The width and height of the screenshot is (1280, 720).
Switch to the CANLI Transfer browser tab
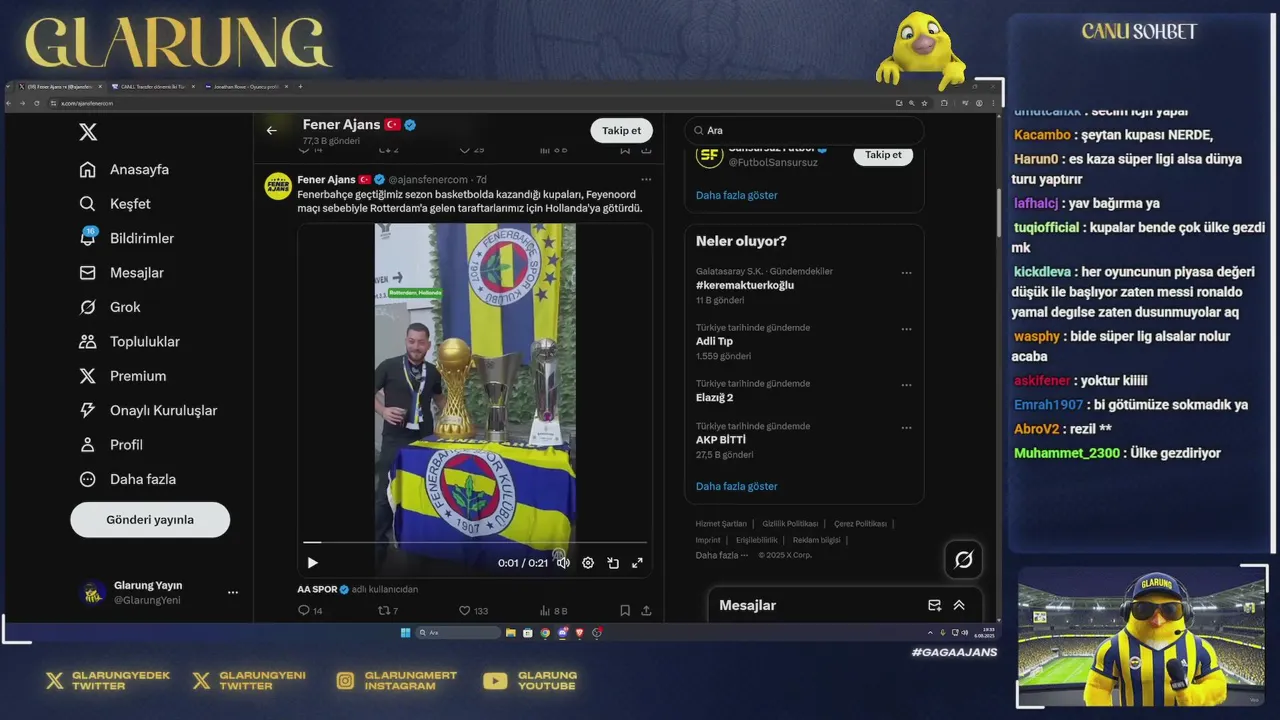point(152,87)
